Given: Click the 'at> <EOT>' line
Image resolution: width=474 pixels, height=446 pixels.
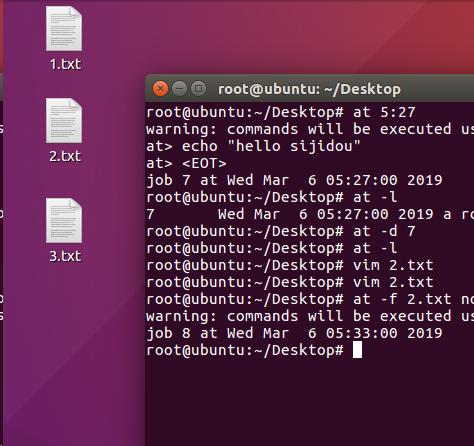Looking at the screenshot, I should pyautogui.click(x=186, y=163).
